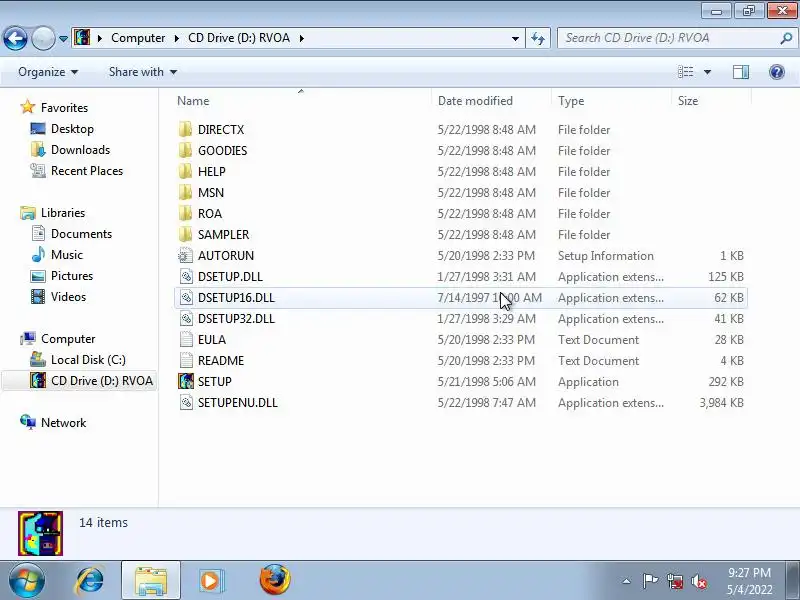Open the view options dropdown arrow
This screenshot has width=800, height=600.
pyautogui.click(x=707, y=72)
